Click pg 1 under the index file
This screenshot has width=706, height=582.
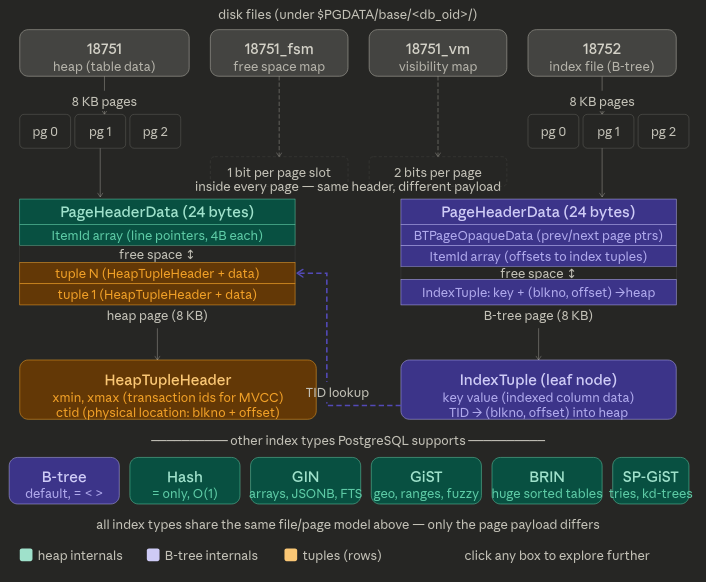608,131
